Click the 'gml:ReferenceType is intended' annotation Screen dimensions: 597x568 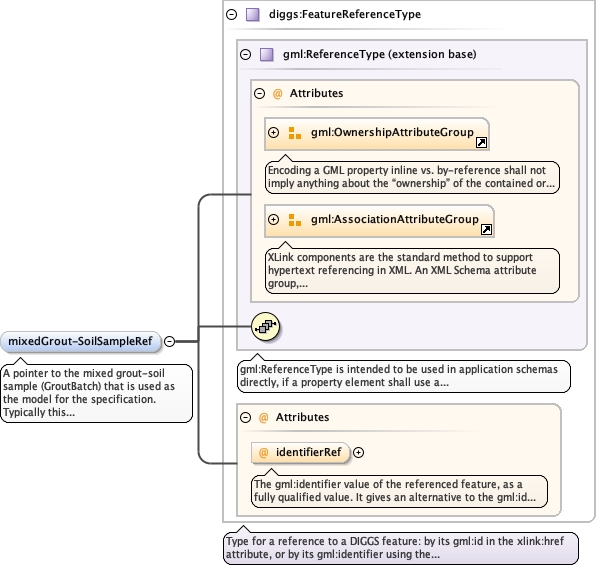click(404, 376)
